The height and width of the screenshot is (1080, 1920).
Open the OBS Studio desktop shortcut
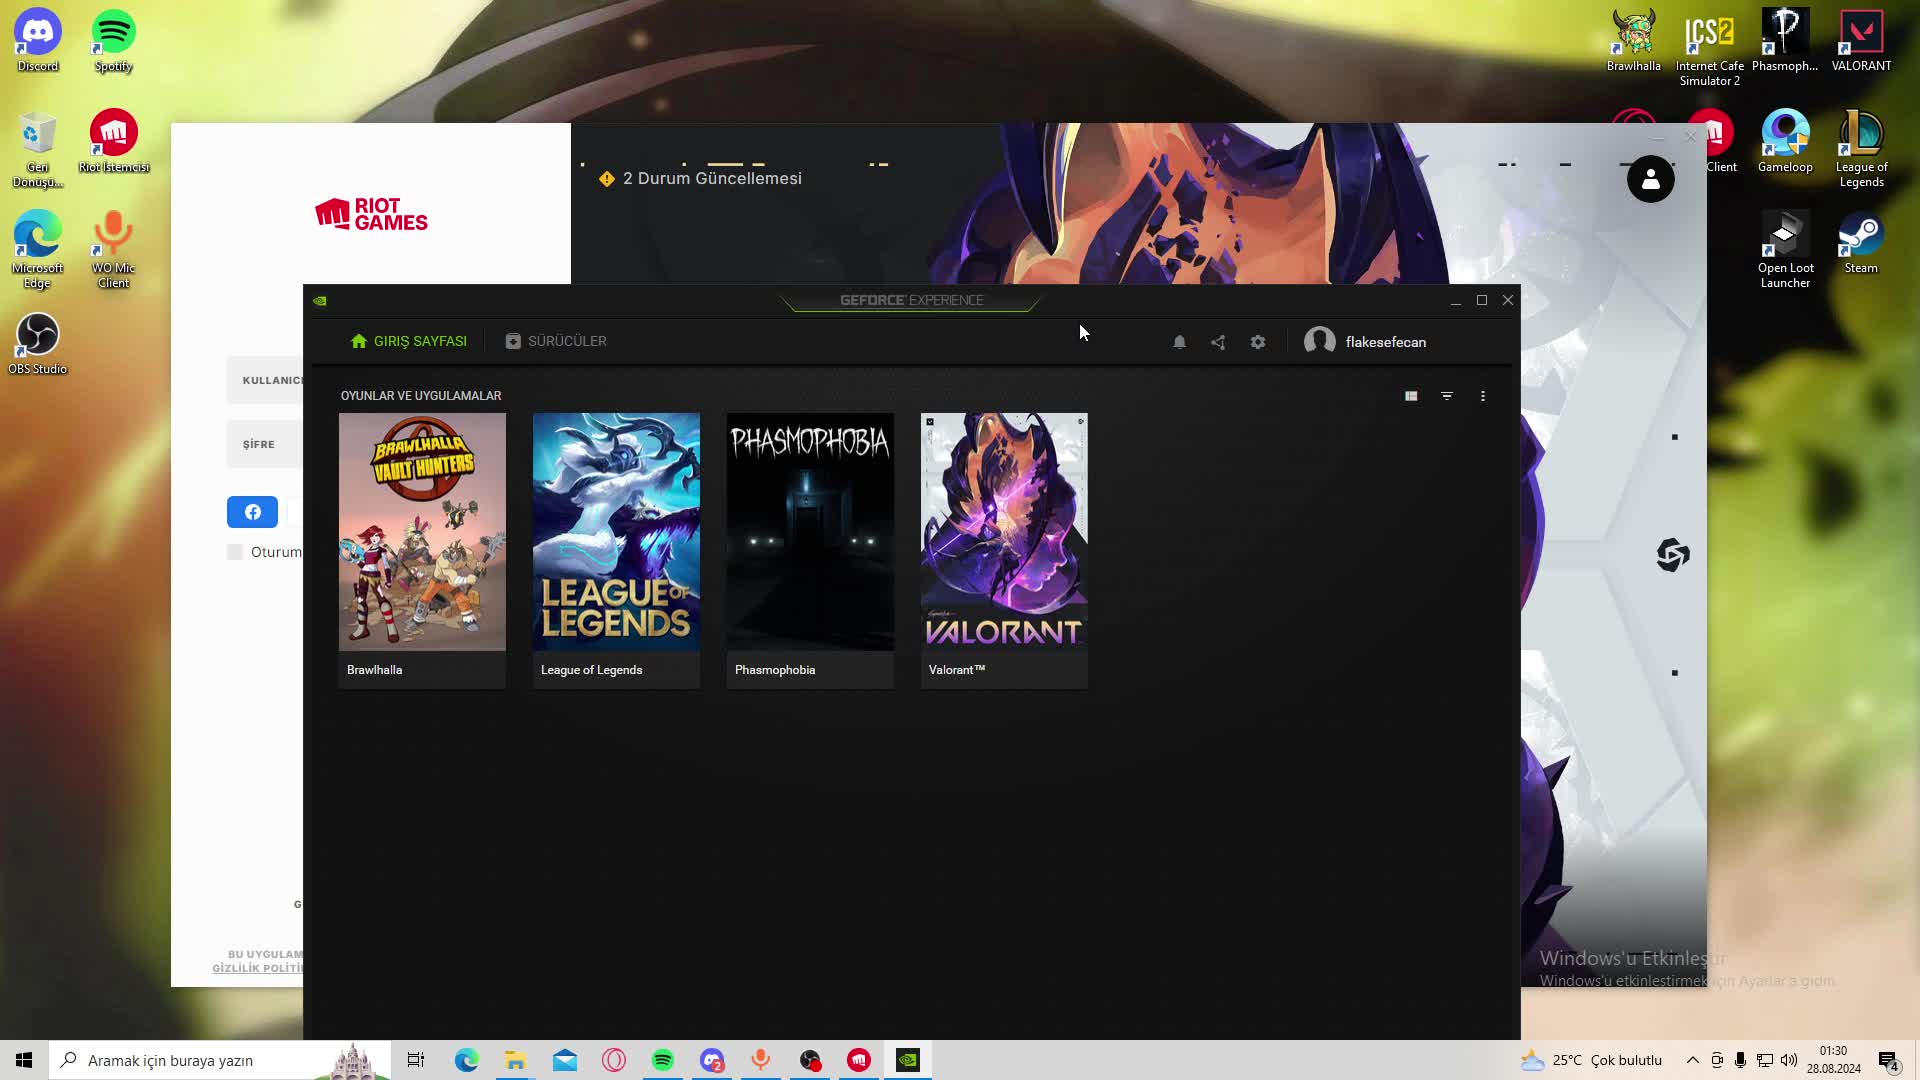click(x=38, y=344)
